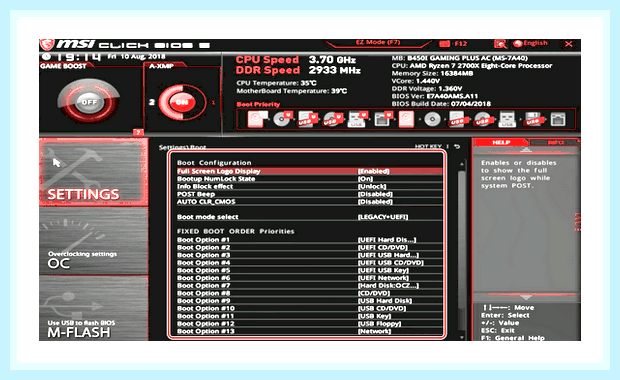The height and width of the screenshot is (380, 620).
Task: Click the scroll-up arrow of the boot list
Action: [461, 164]
